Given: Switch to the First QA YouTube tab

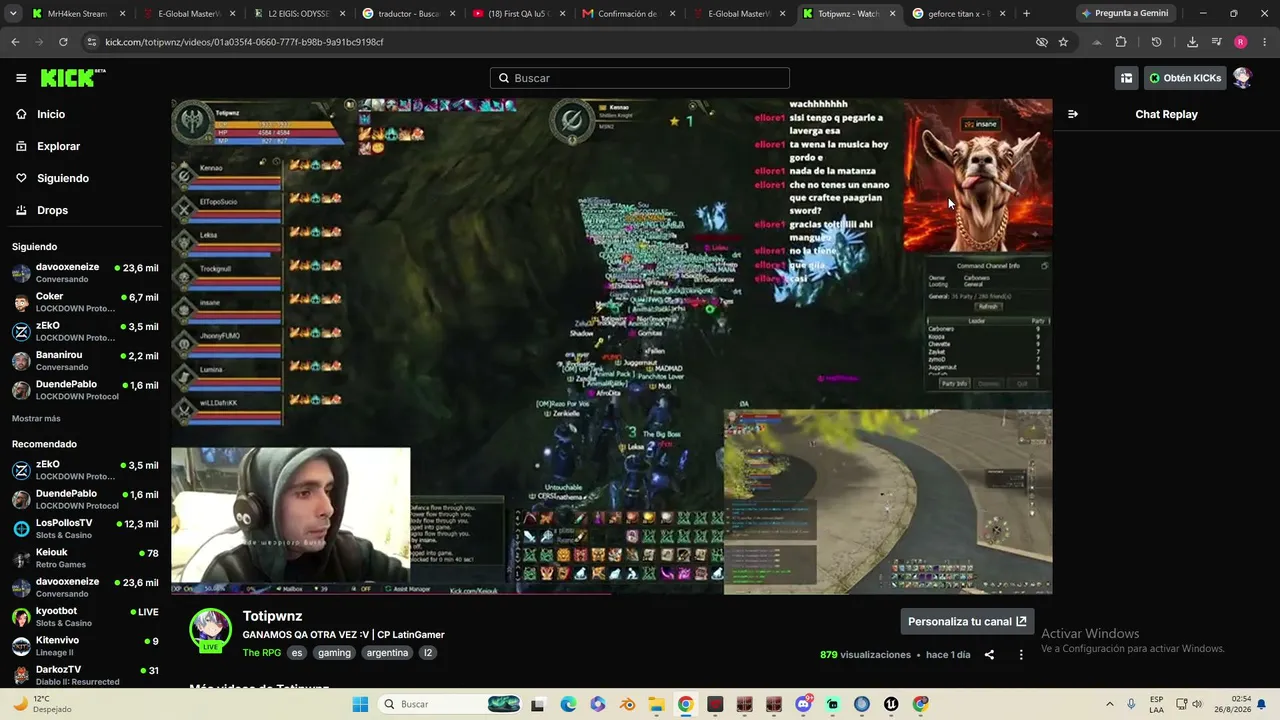Looking at the screenshot, I should [x=518, y=14].
